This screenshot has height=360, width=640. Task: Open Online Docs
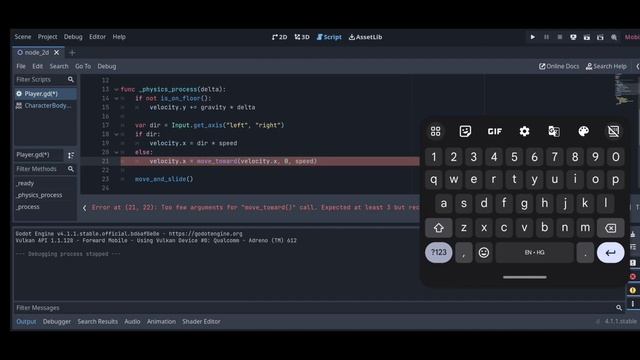click(559, 66)
